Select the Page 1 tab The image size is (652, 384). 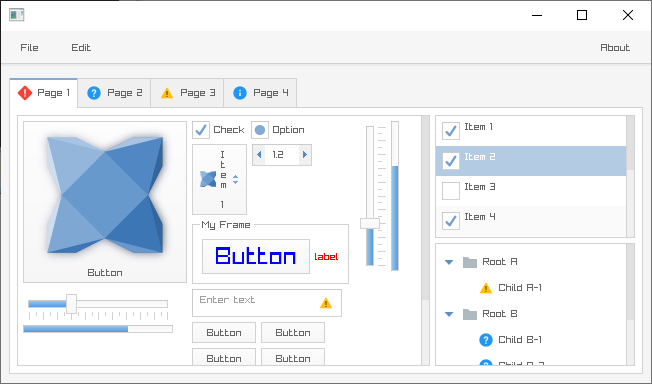(44, 93)
